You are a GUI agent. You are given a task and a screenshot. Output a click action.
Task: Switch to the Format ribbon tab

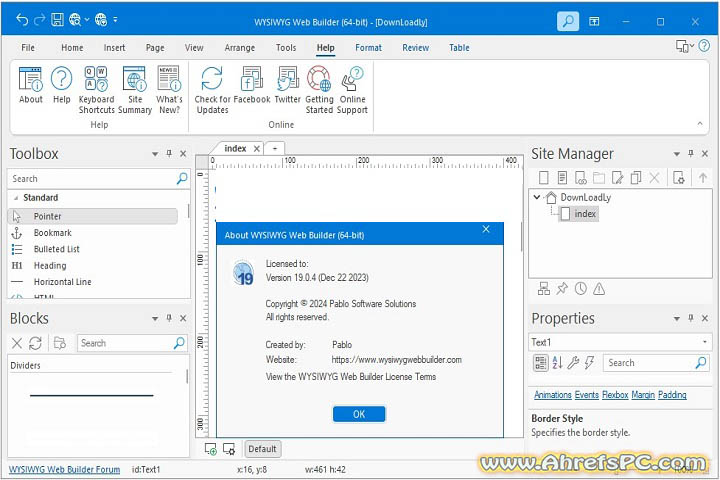pyautogui.click(x=368, y=48)
